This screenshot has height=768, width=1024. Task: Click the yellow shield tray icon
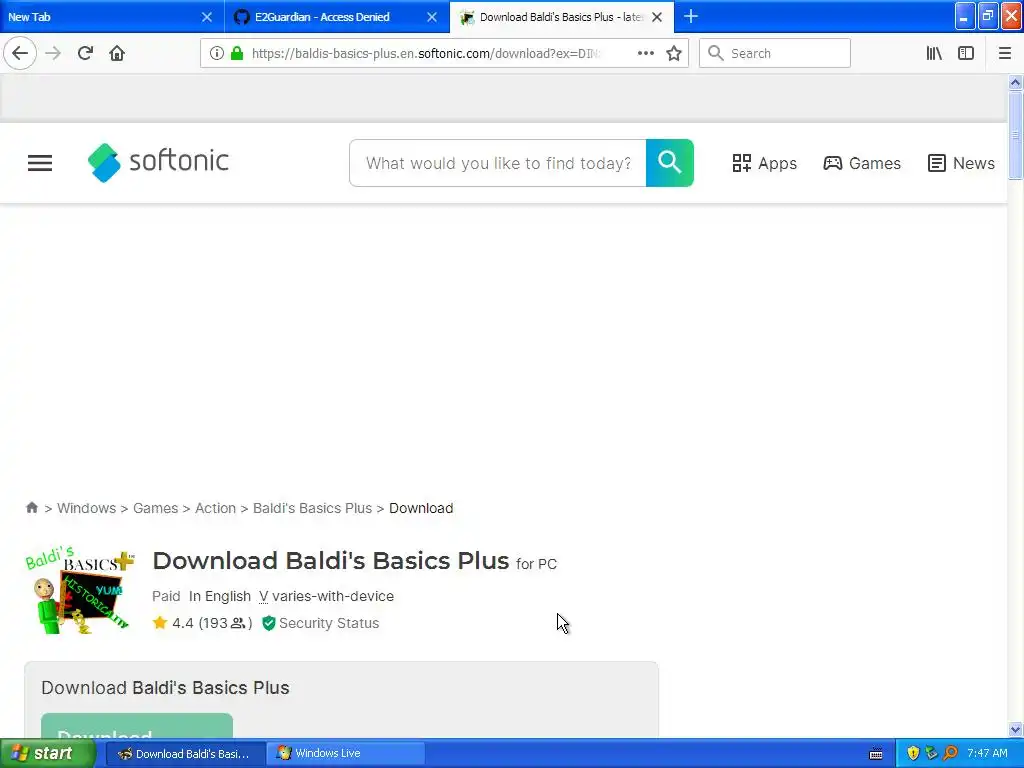(913, 753)
